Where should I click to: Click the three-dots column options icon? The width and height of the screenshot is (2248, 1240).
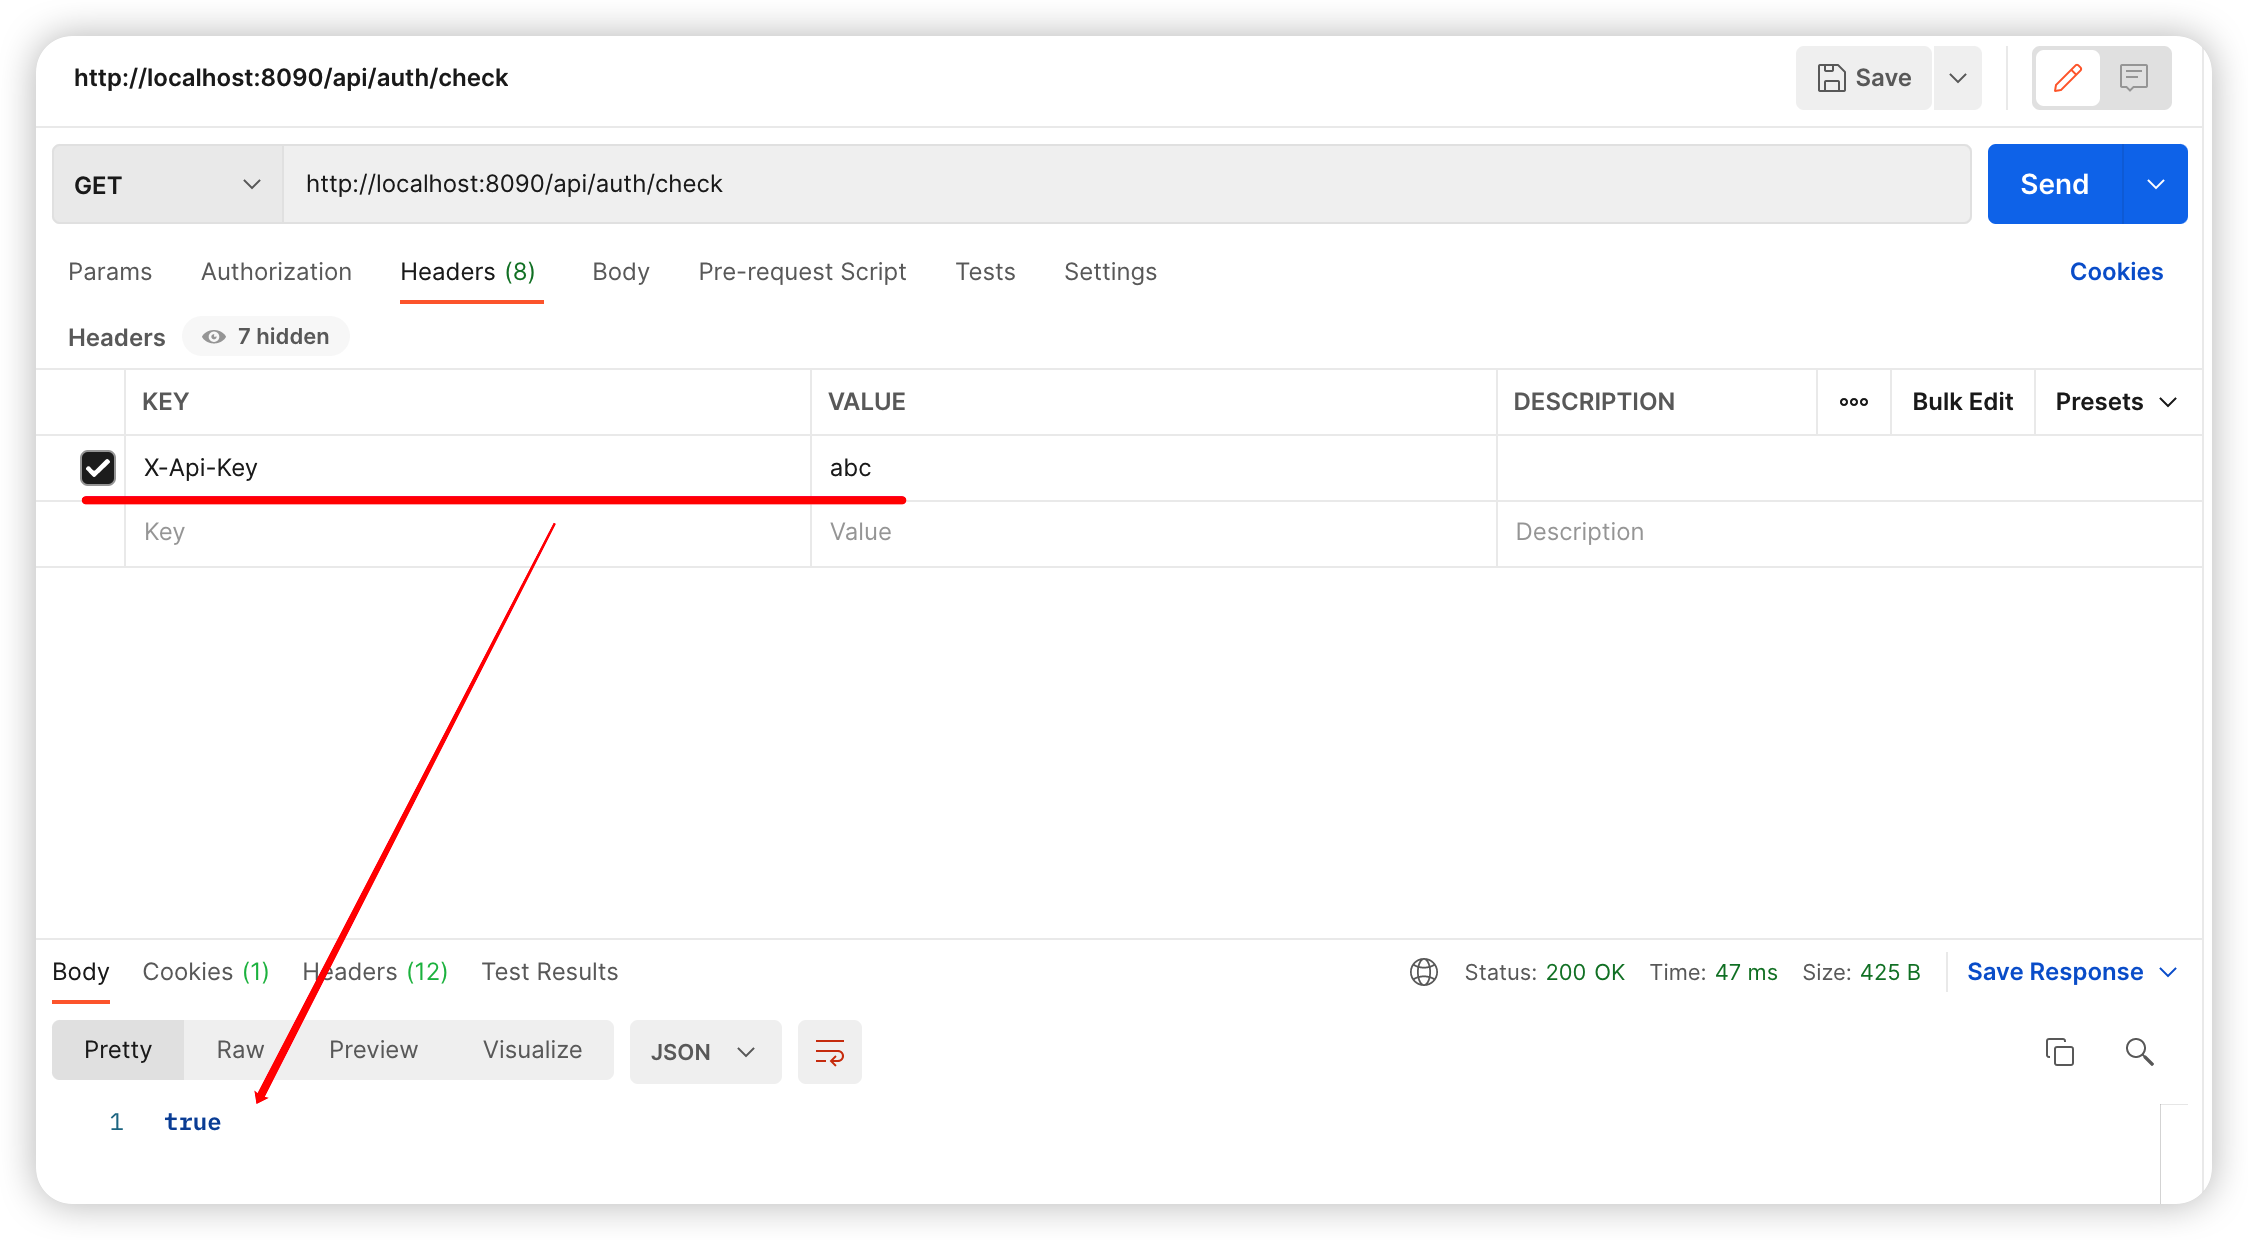pos(1853,402)
